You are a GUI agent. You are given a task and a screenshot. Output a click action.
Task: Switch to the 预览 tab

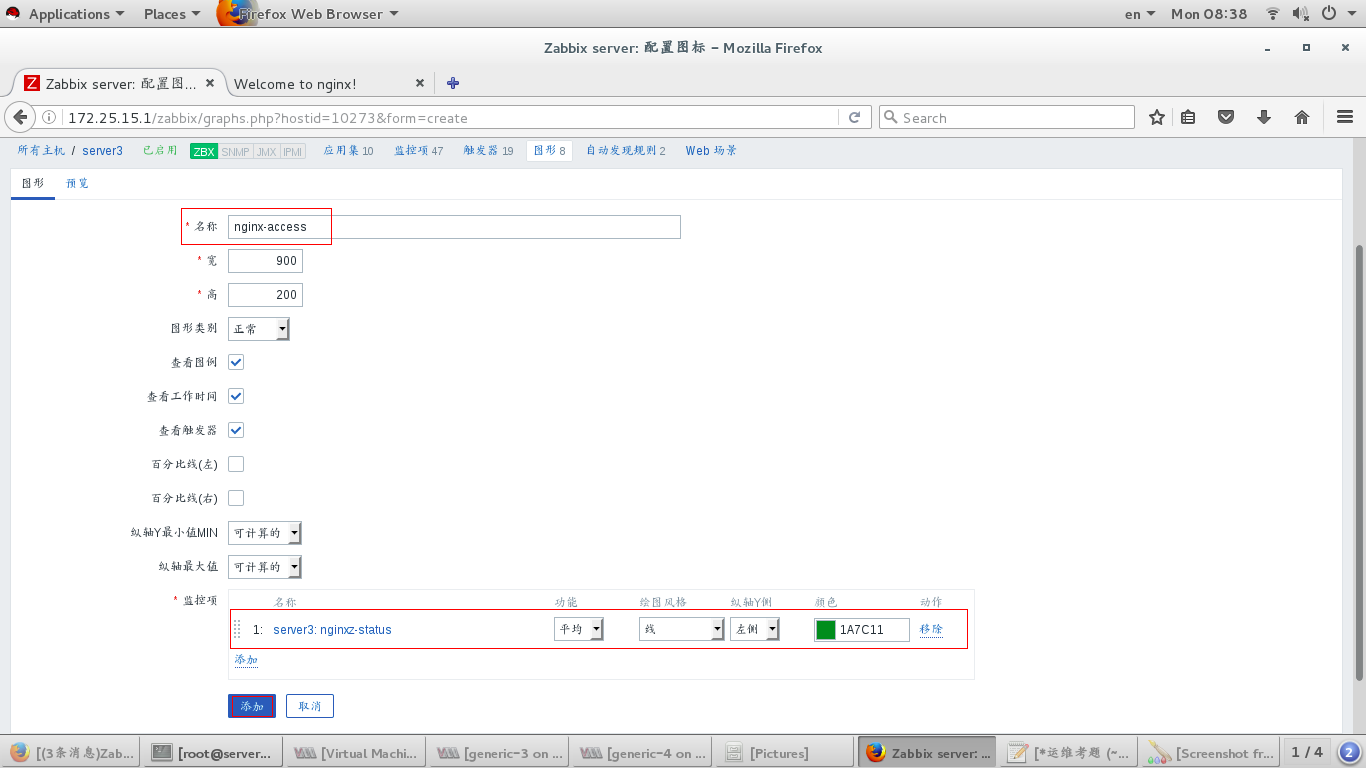77,183
